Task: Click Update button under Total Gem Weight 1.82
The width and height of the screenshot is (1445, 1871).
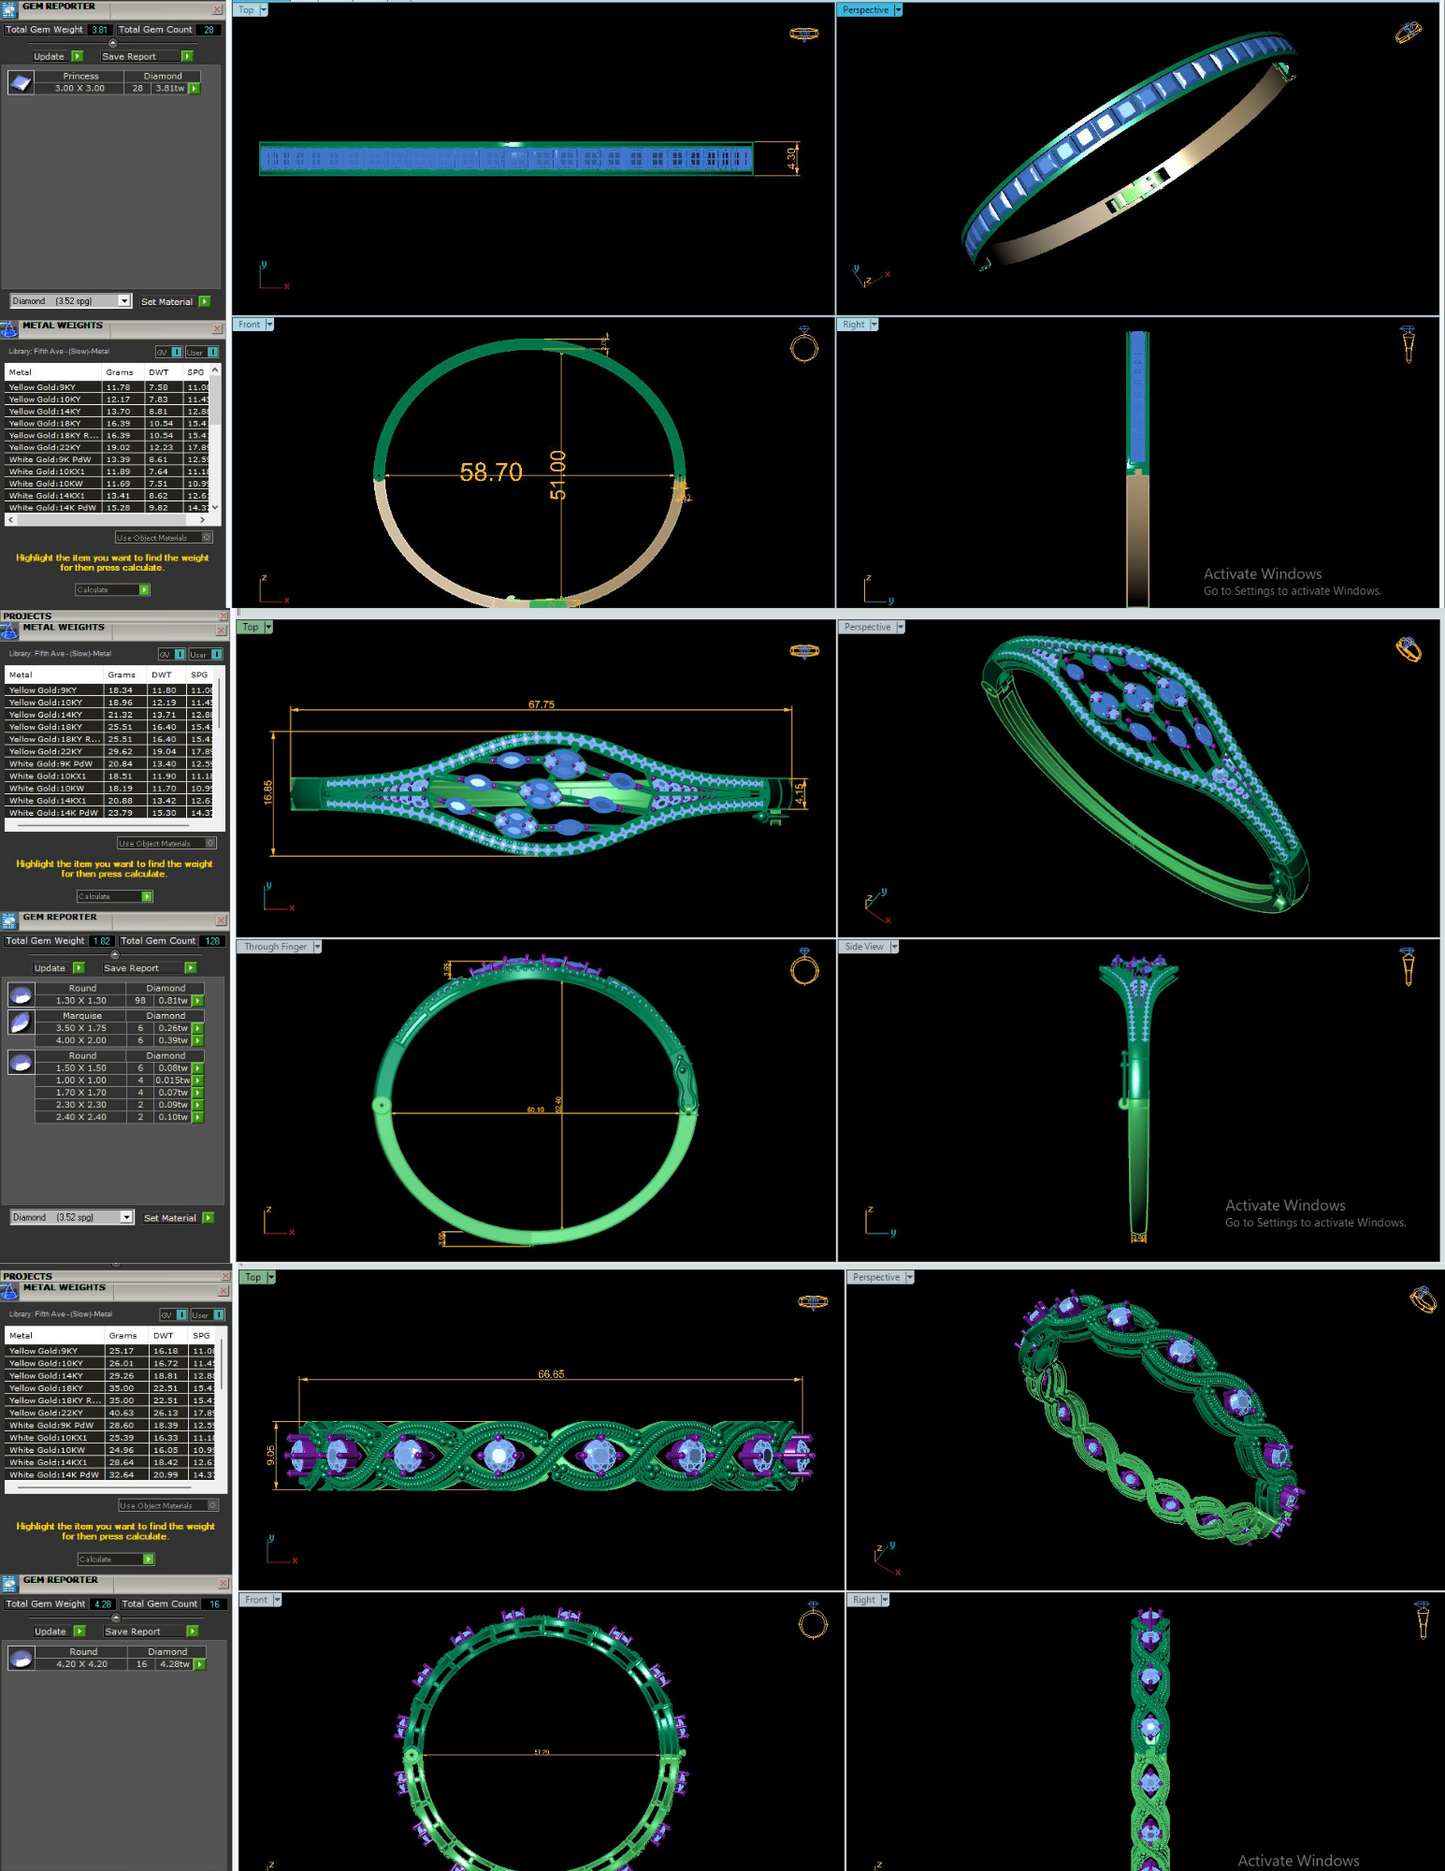Action: click(58, 968)
